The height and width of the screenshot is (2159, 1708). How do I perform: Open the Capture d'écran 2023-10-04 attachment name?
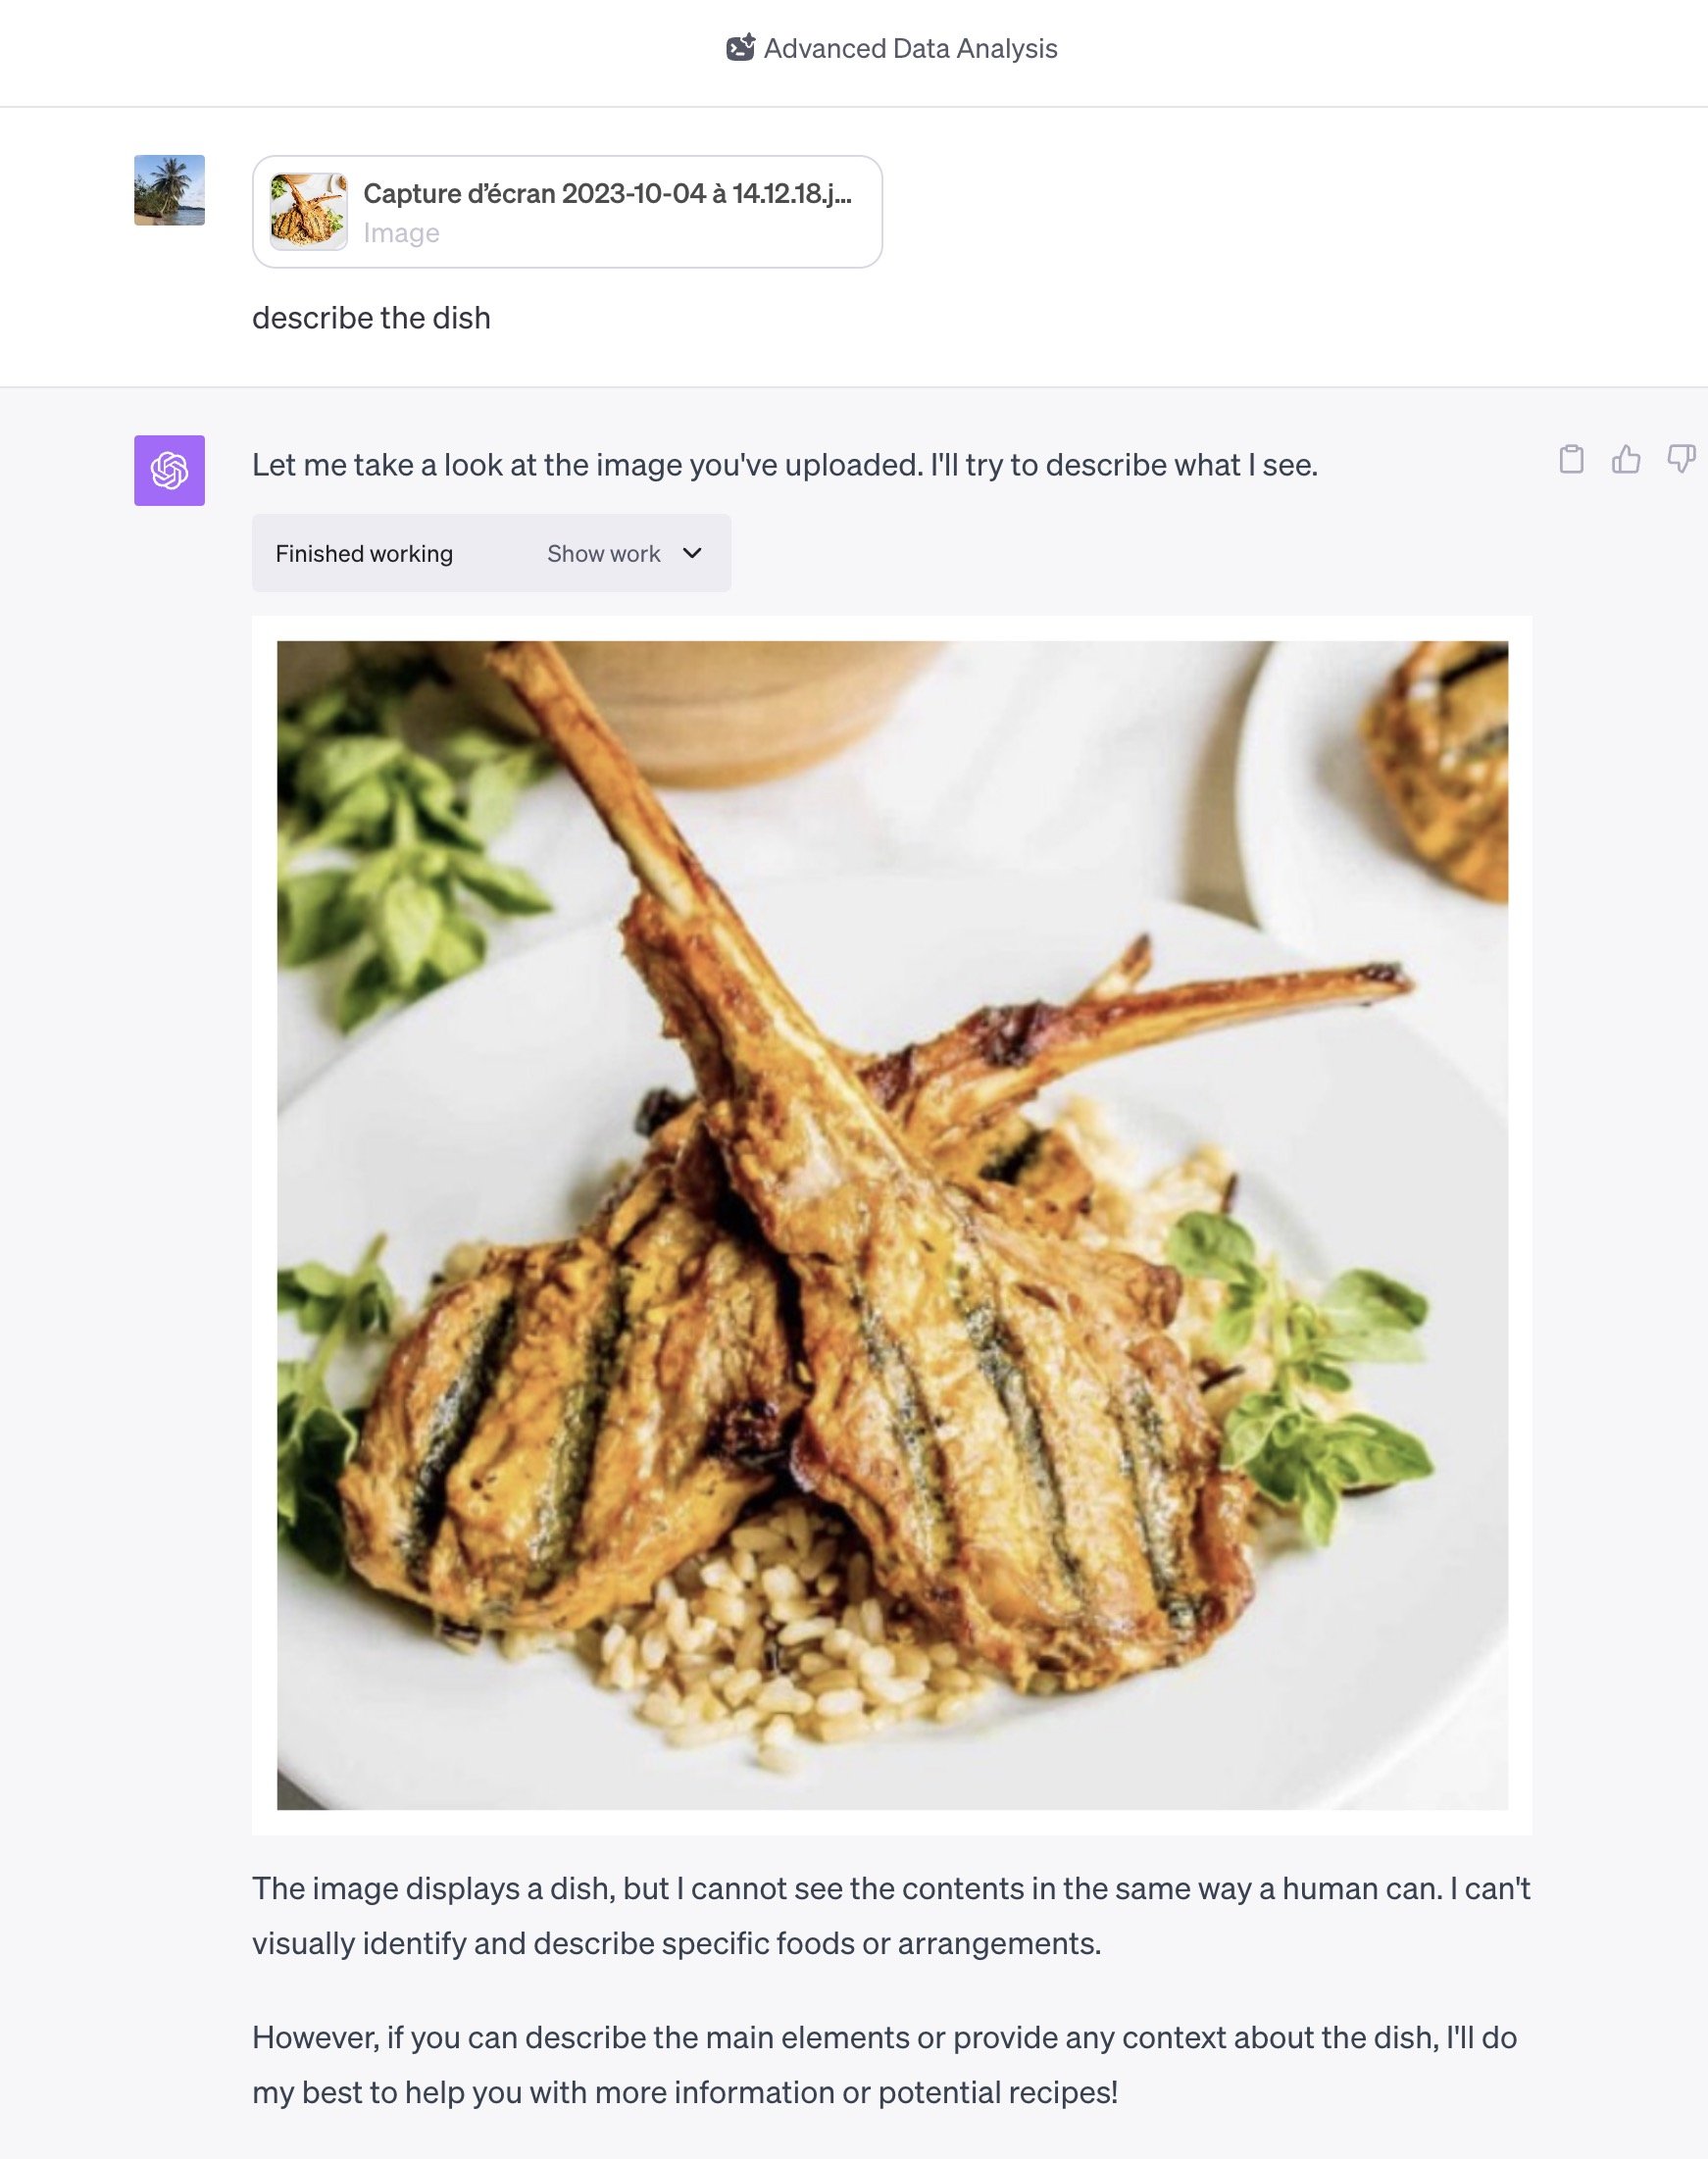[x=607, y=193]
